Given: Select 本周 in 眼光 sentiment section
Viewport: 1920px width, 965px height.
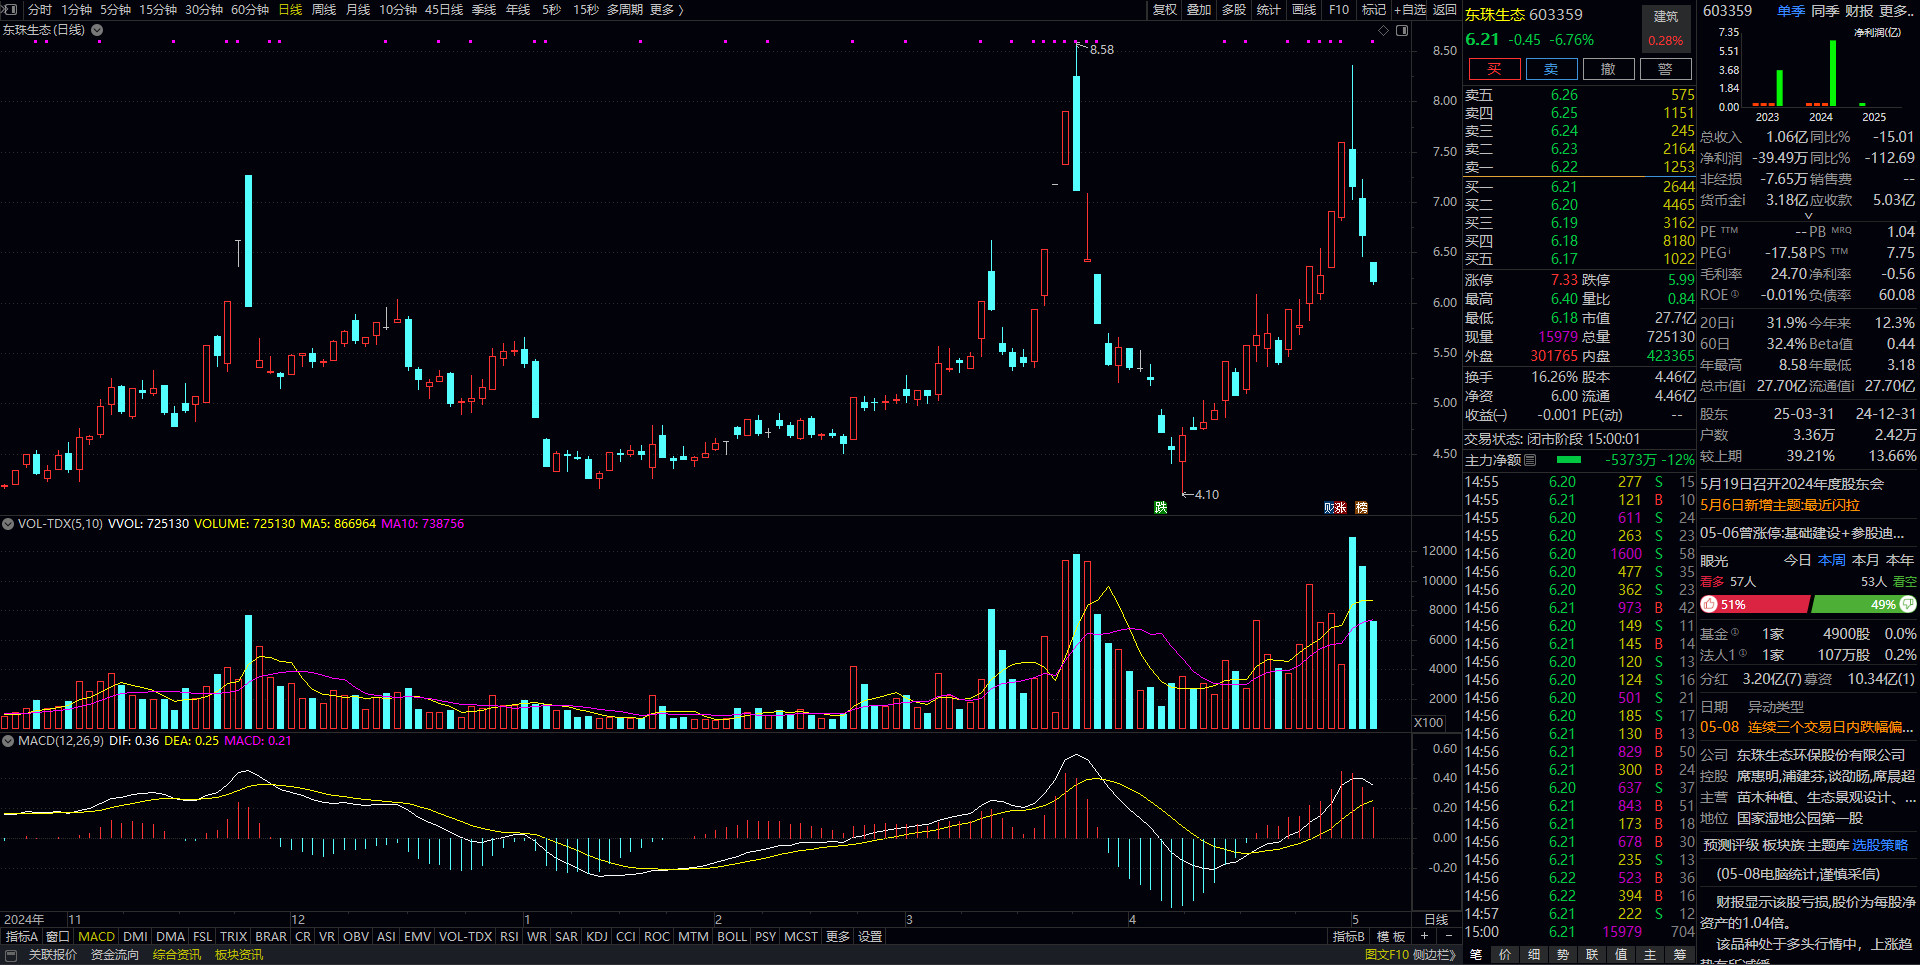Looking at the screenshot, I should tap(1832, 560).
